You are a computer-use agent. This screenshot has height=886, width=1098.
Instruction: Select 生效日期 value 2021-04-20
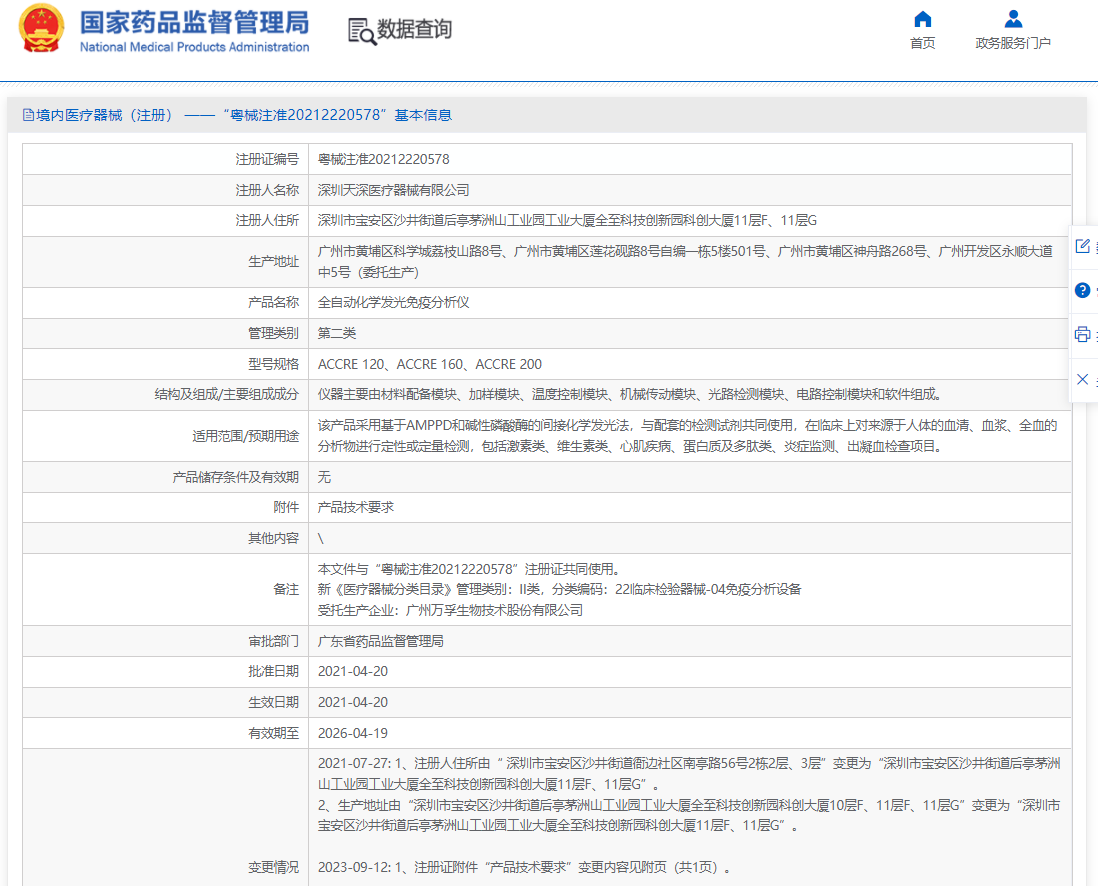353,702
